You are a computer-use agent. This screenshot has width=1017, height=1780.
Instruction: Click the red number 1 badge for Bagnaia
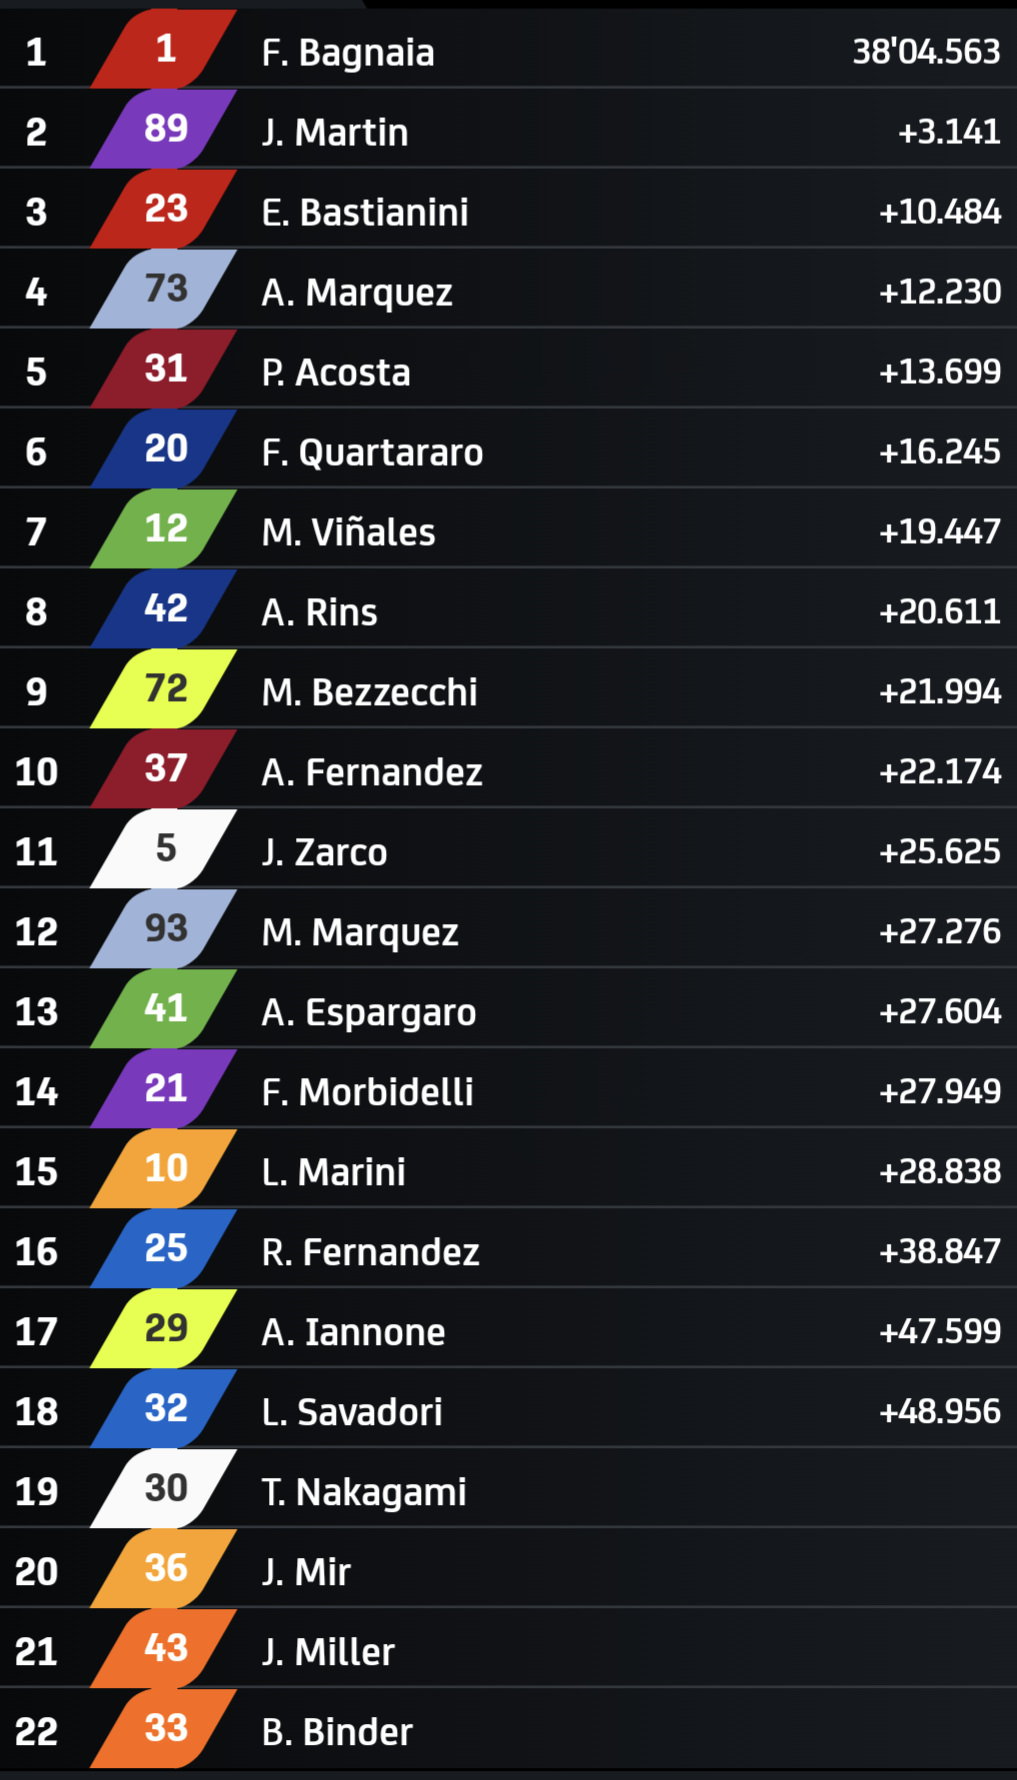[x=165, y=49]
